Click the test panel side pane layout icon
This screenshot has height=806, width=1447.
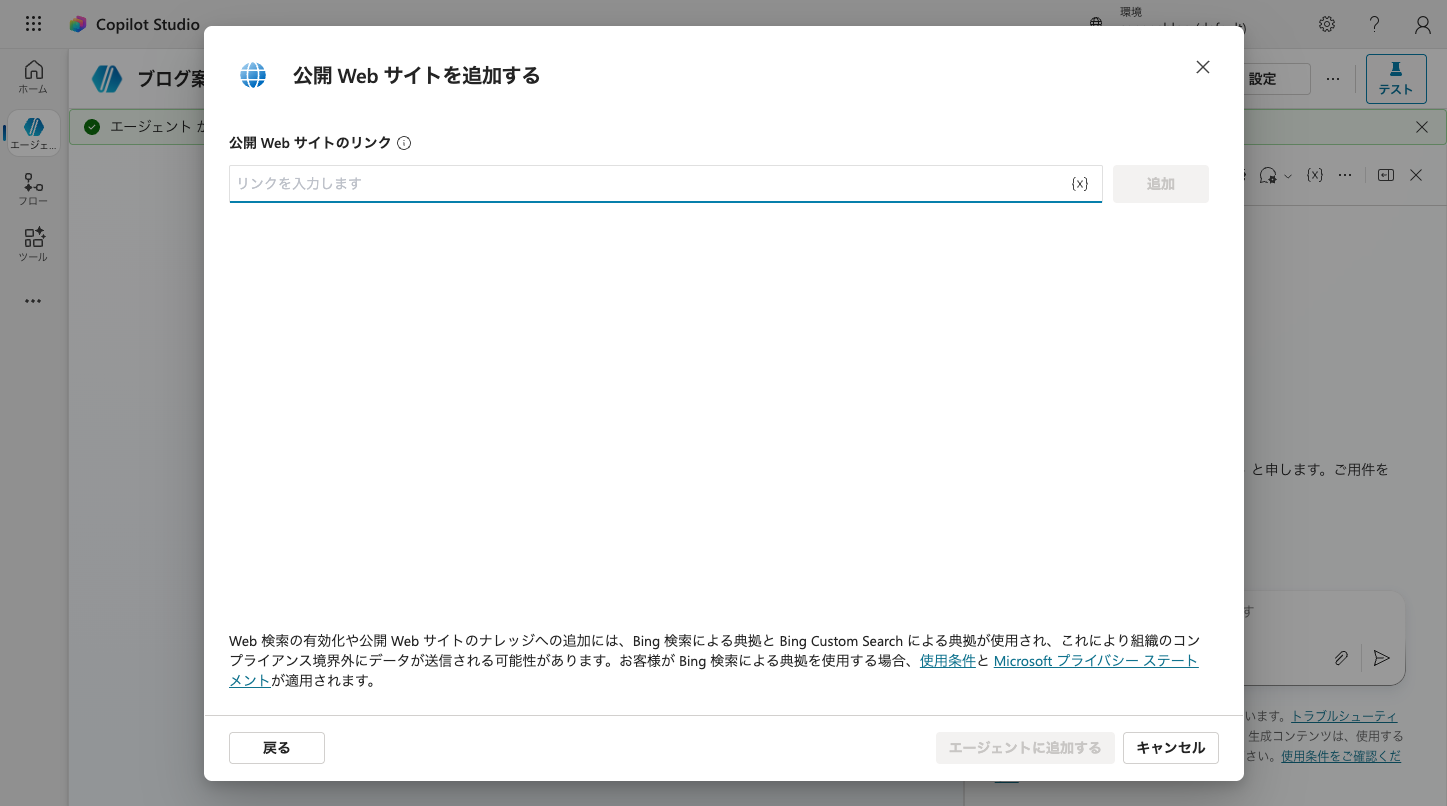[x=1385, y=175]
